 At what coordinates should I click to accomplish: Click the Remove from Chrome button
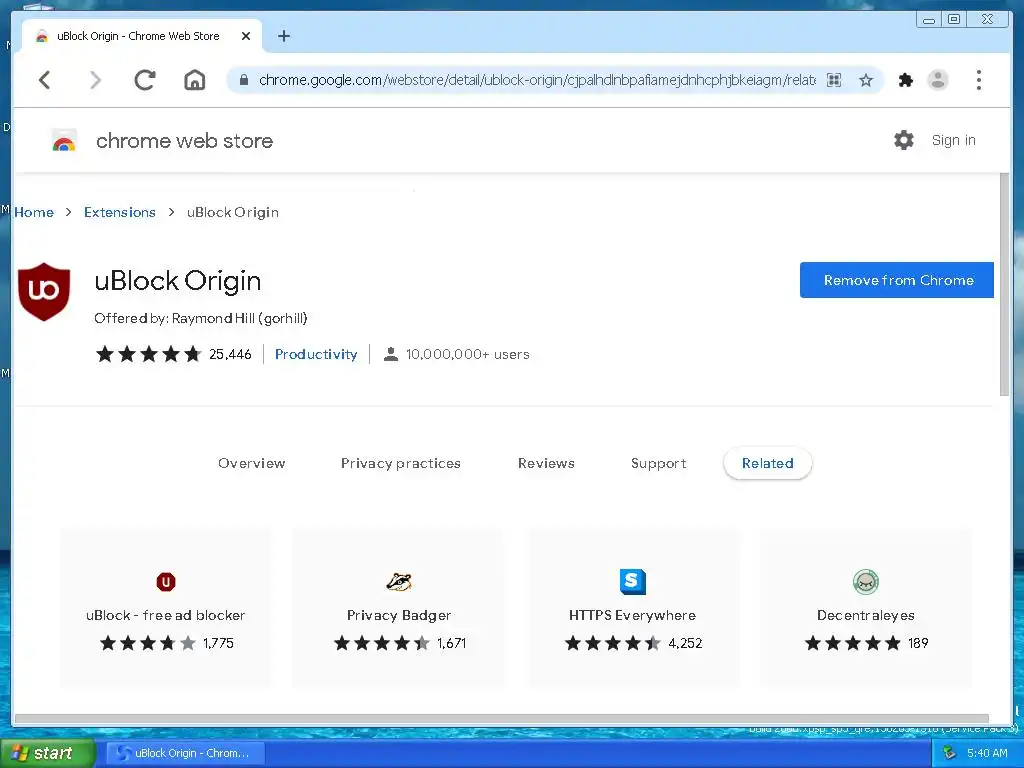point(897,280)
